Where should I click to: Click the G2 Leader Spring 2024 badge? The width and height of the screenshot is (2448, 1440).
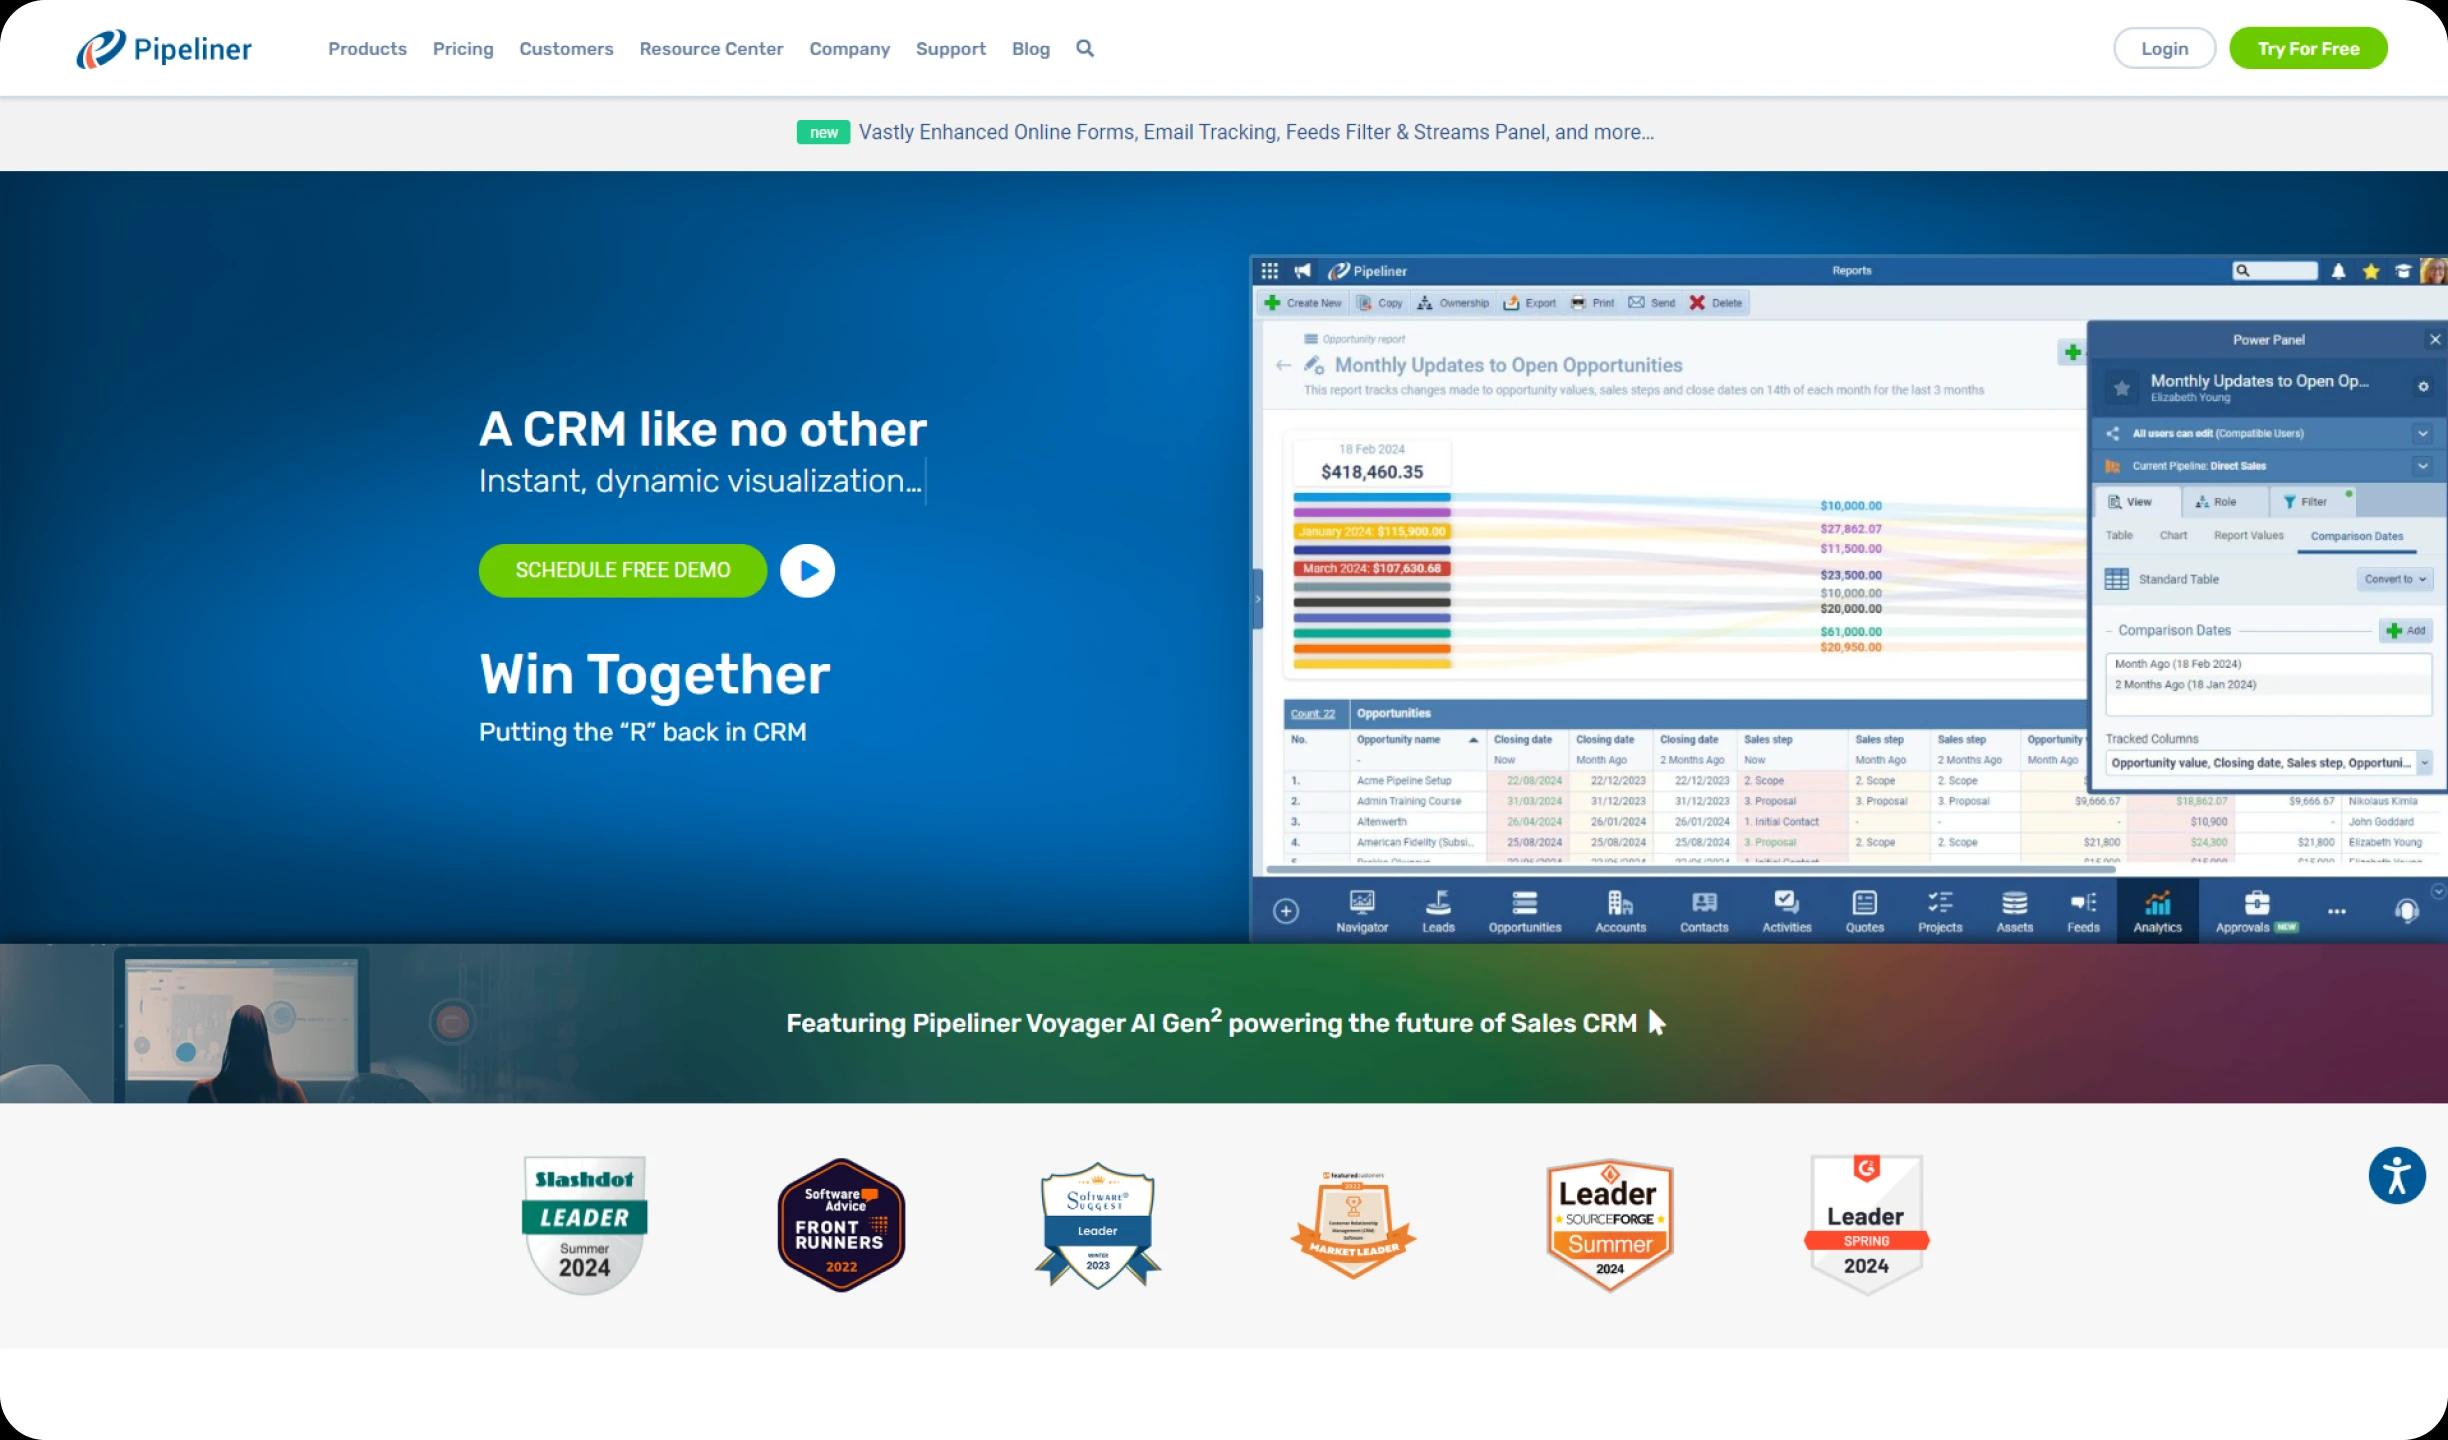coord(1866,1224)
